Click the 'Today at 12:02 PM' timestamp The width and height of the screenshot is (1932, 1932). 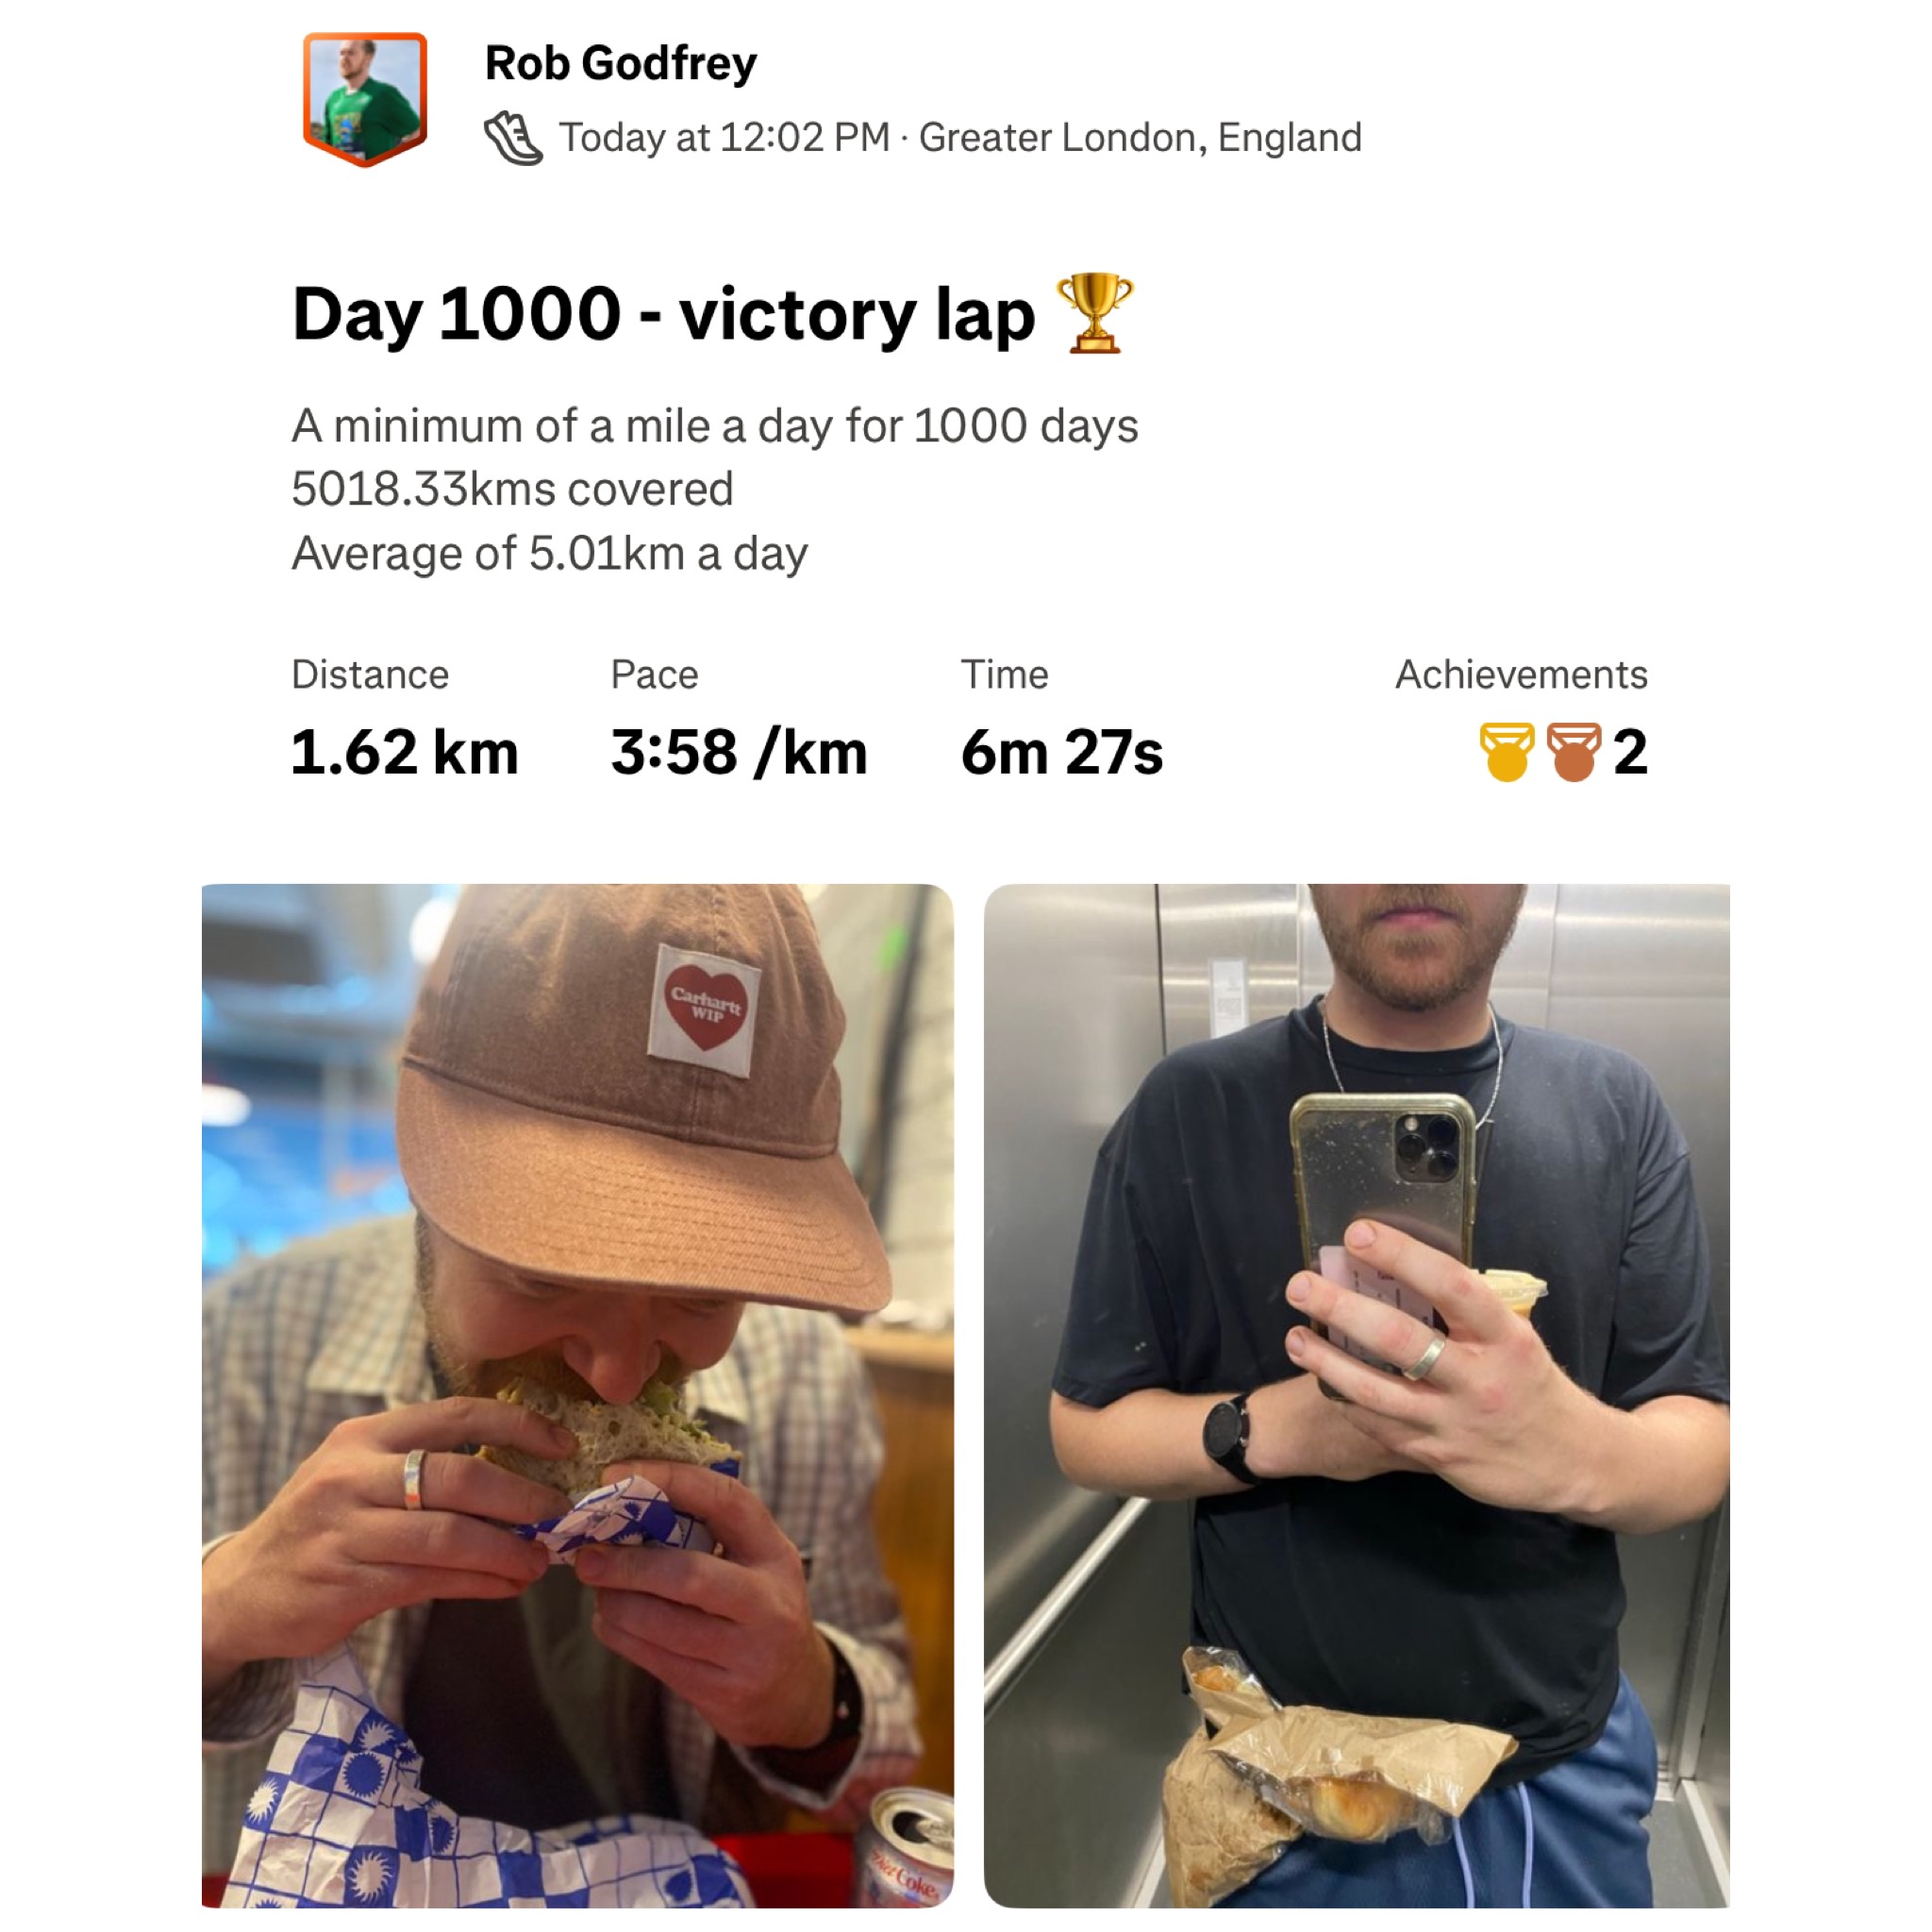coord(724,137)
